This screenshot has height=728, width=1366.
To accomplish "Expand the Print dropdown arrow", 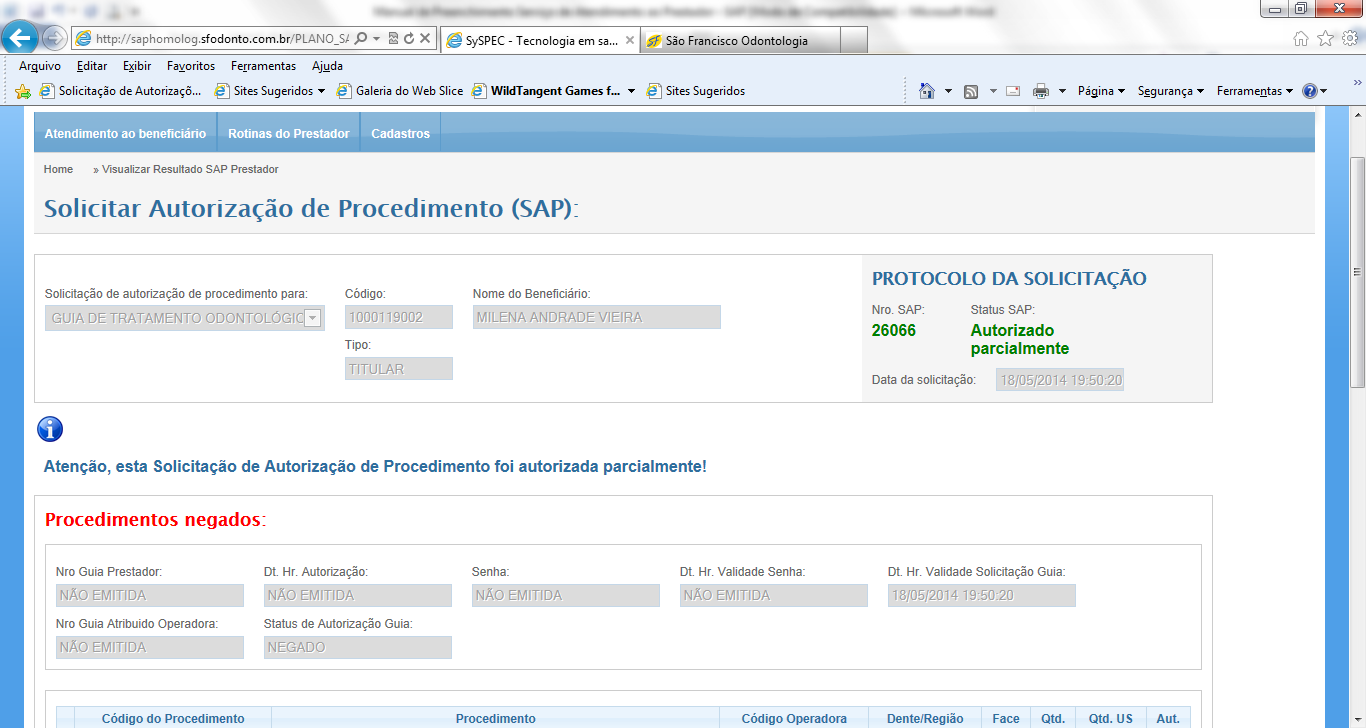I will point(1062,91).
